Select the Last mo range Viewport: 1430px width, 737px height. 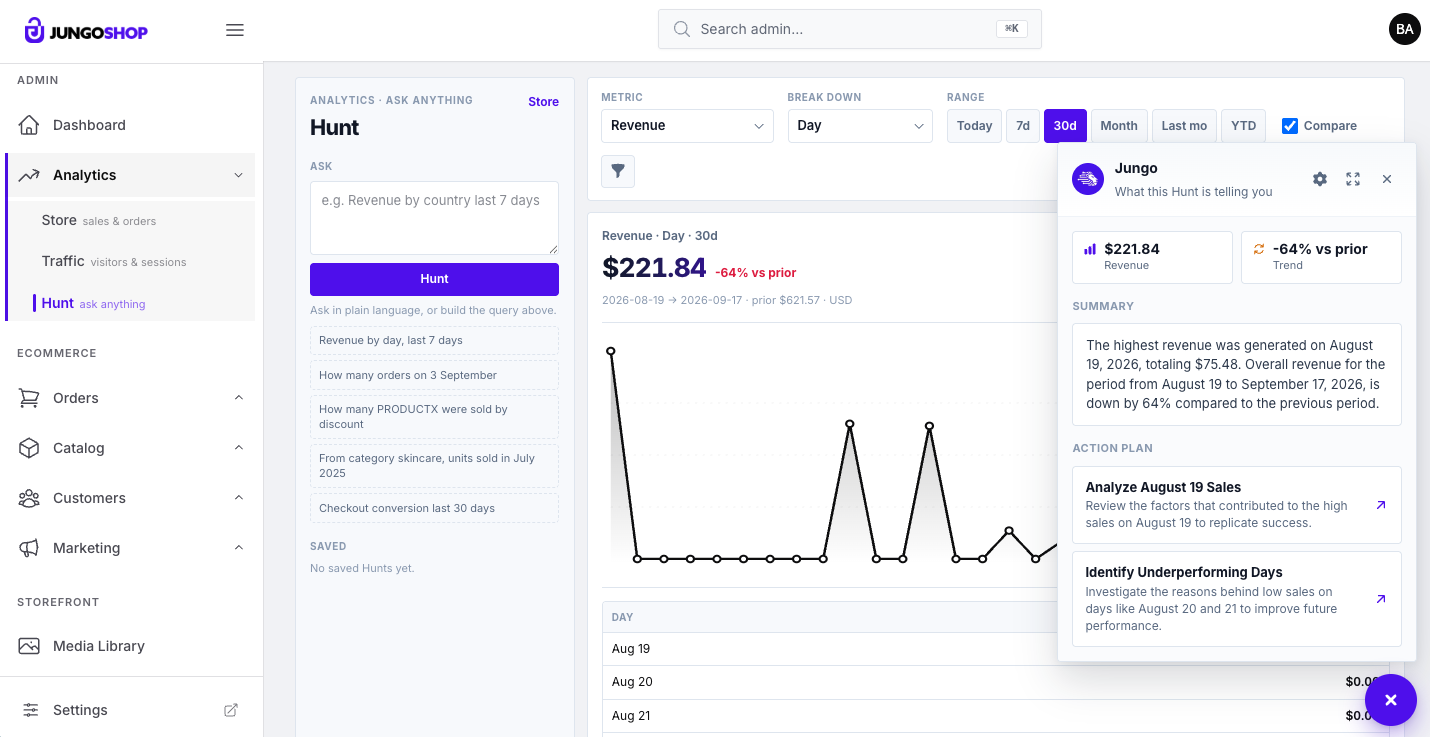coord(1184,126)
